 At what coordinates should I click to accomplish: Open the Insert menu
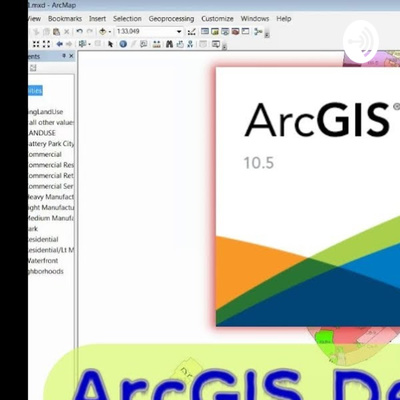(x=97, y=19)
